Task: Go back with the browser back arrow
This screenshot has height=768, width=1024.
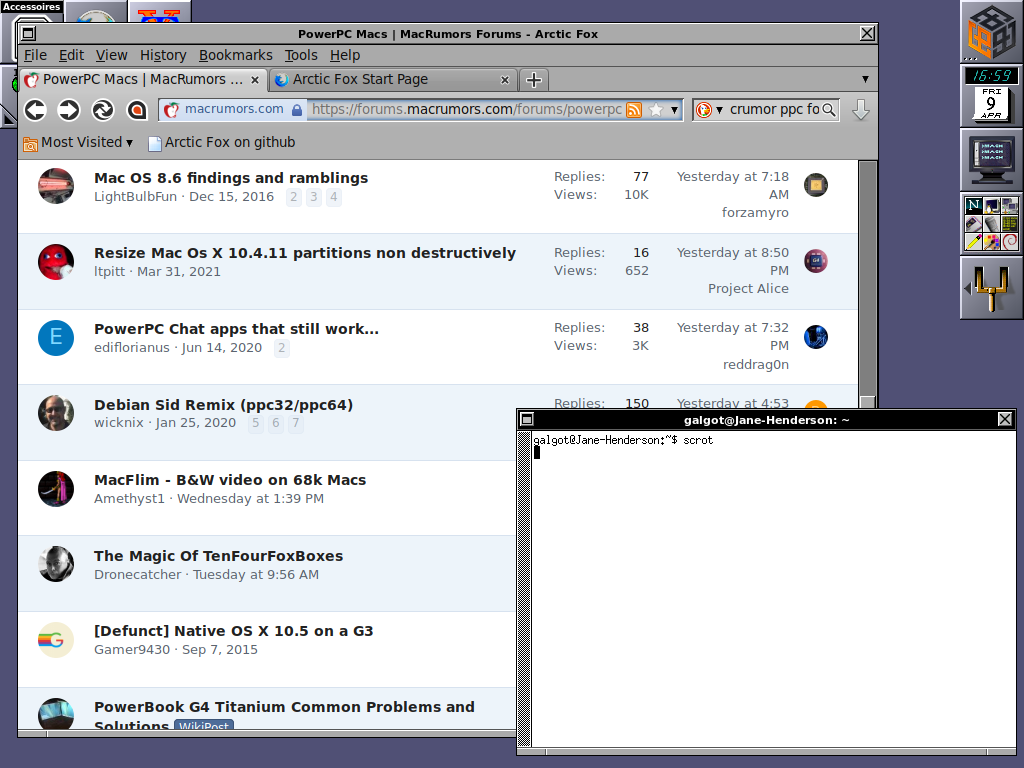Action: (35, 110)
